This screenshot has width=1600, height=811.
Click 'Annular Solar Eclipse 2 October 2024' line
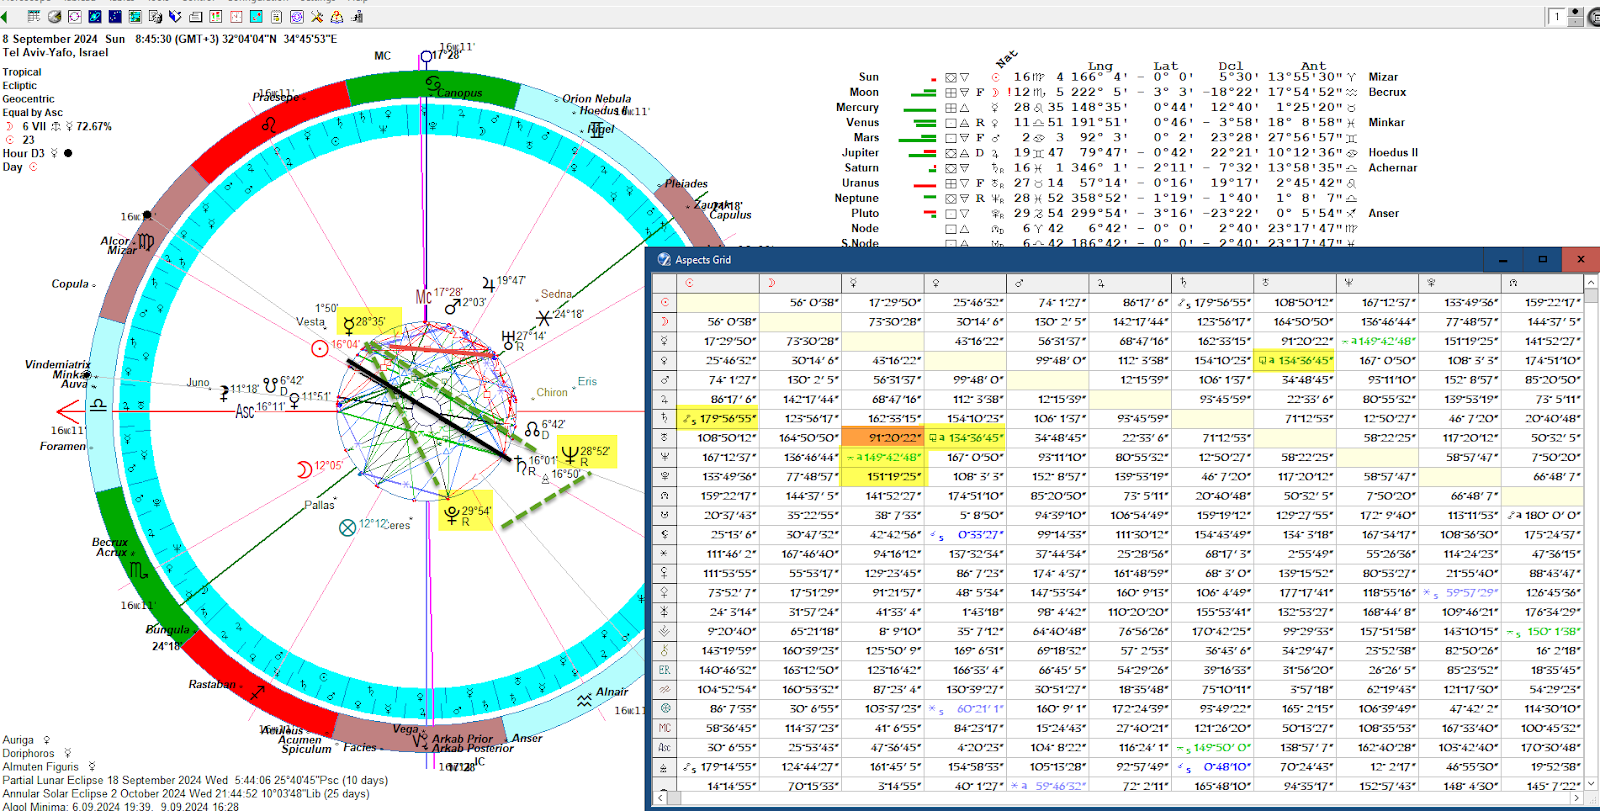click(x=186, y=794)
